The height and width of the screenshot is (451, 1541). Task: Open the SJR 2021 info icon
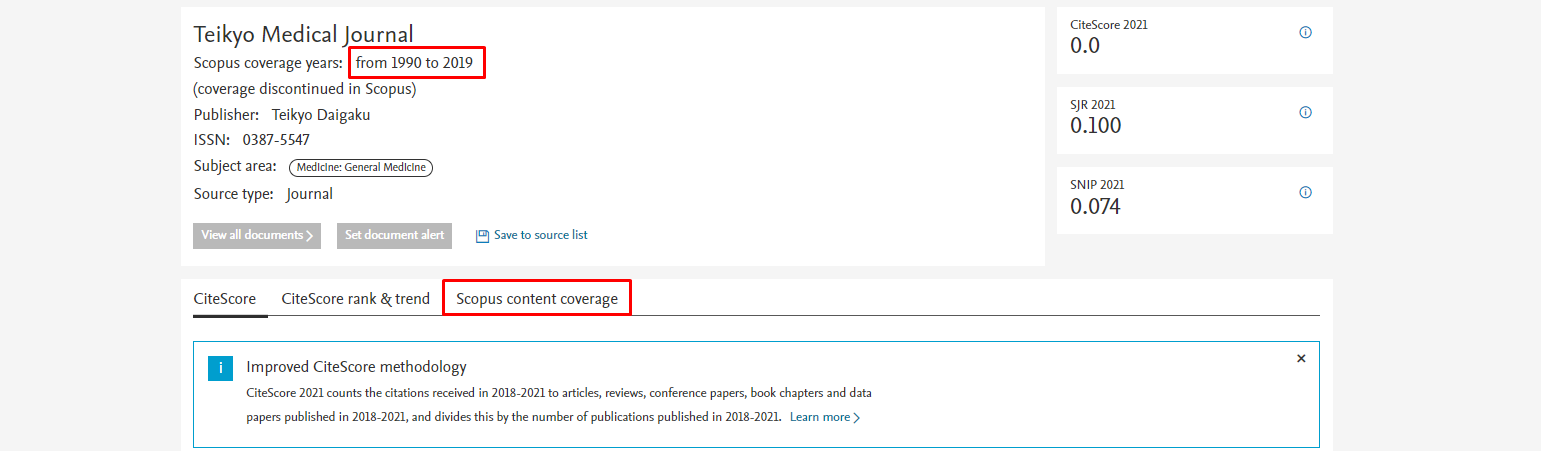click(1305, 112)
